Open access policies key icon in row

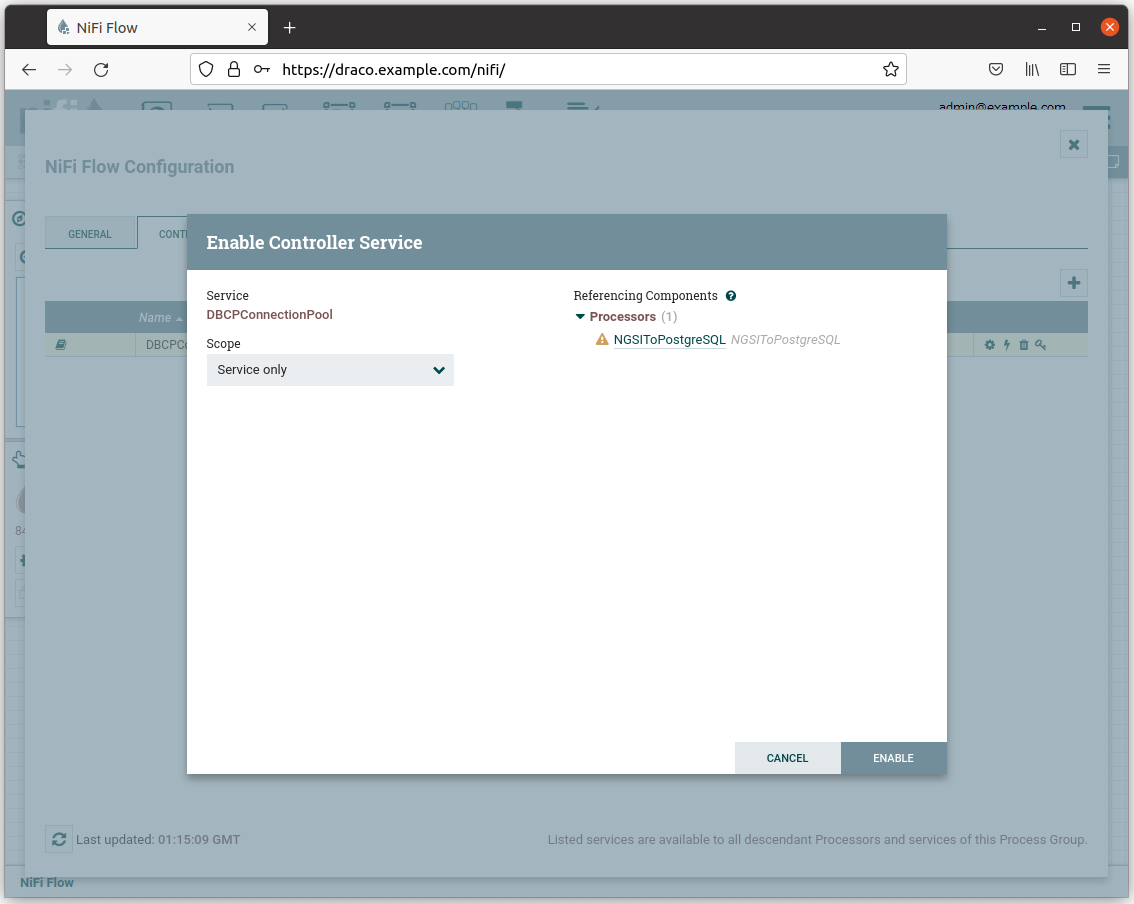click(1041, 345)
